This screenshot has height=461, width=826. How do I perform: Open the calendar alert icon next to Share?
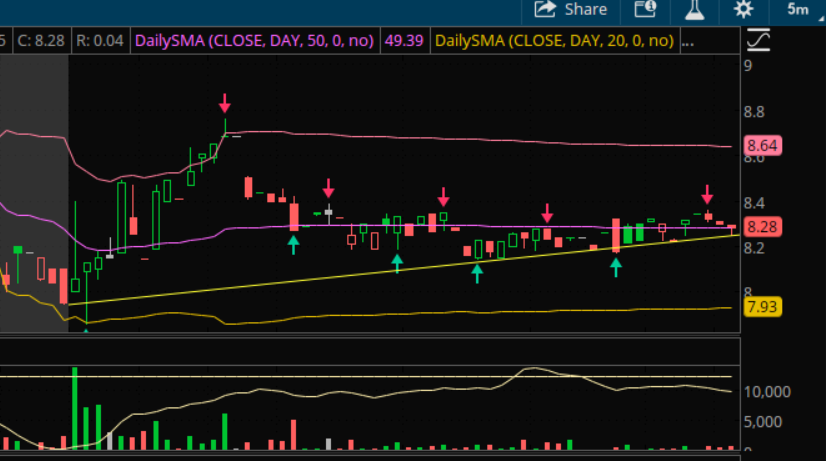click(x=645, y=9)
